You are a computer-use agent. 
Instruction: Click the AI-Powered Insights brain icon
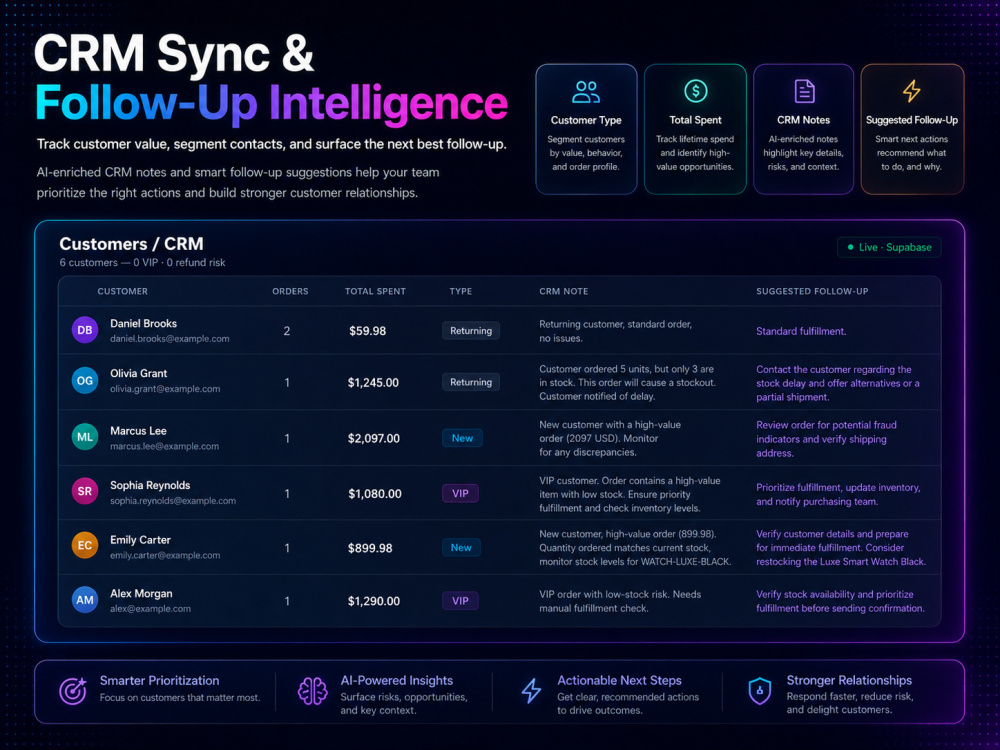[x=312, y=691]
